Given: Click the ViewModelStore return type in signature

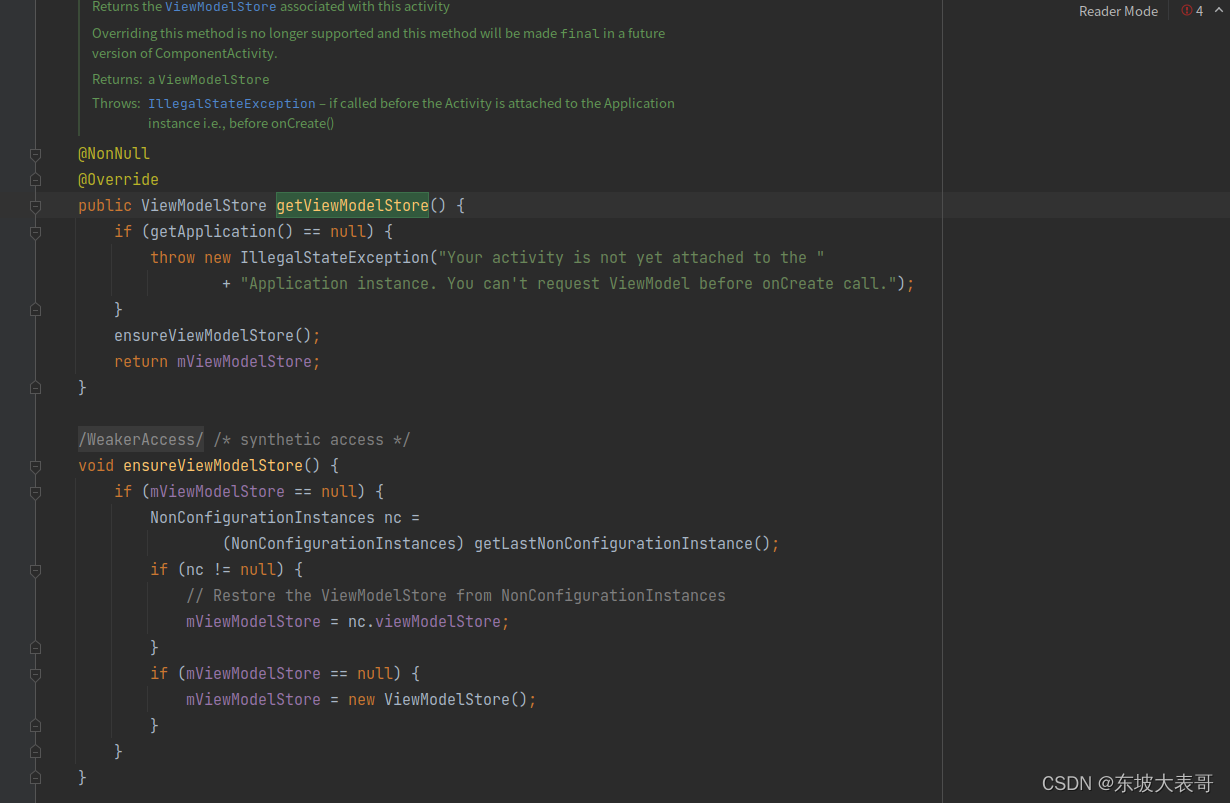Looking at the screenshot, I should click(204, 205).
